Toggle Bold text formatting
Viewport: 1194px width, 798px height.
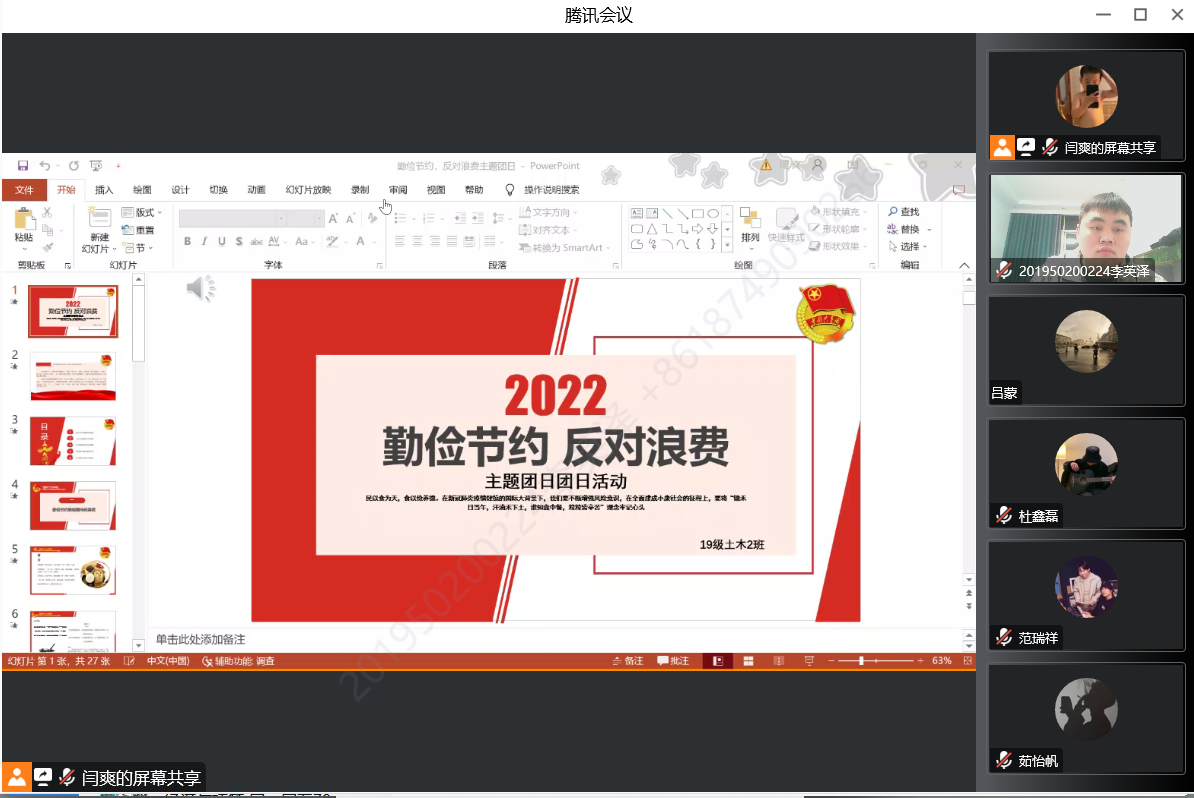187,241
